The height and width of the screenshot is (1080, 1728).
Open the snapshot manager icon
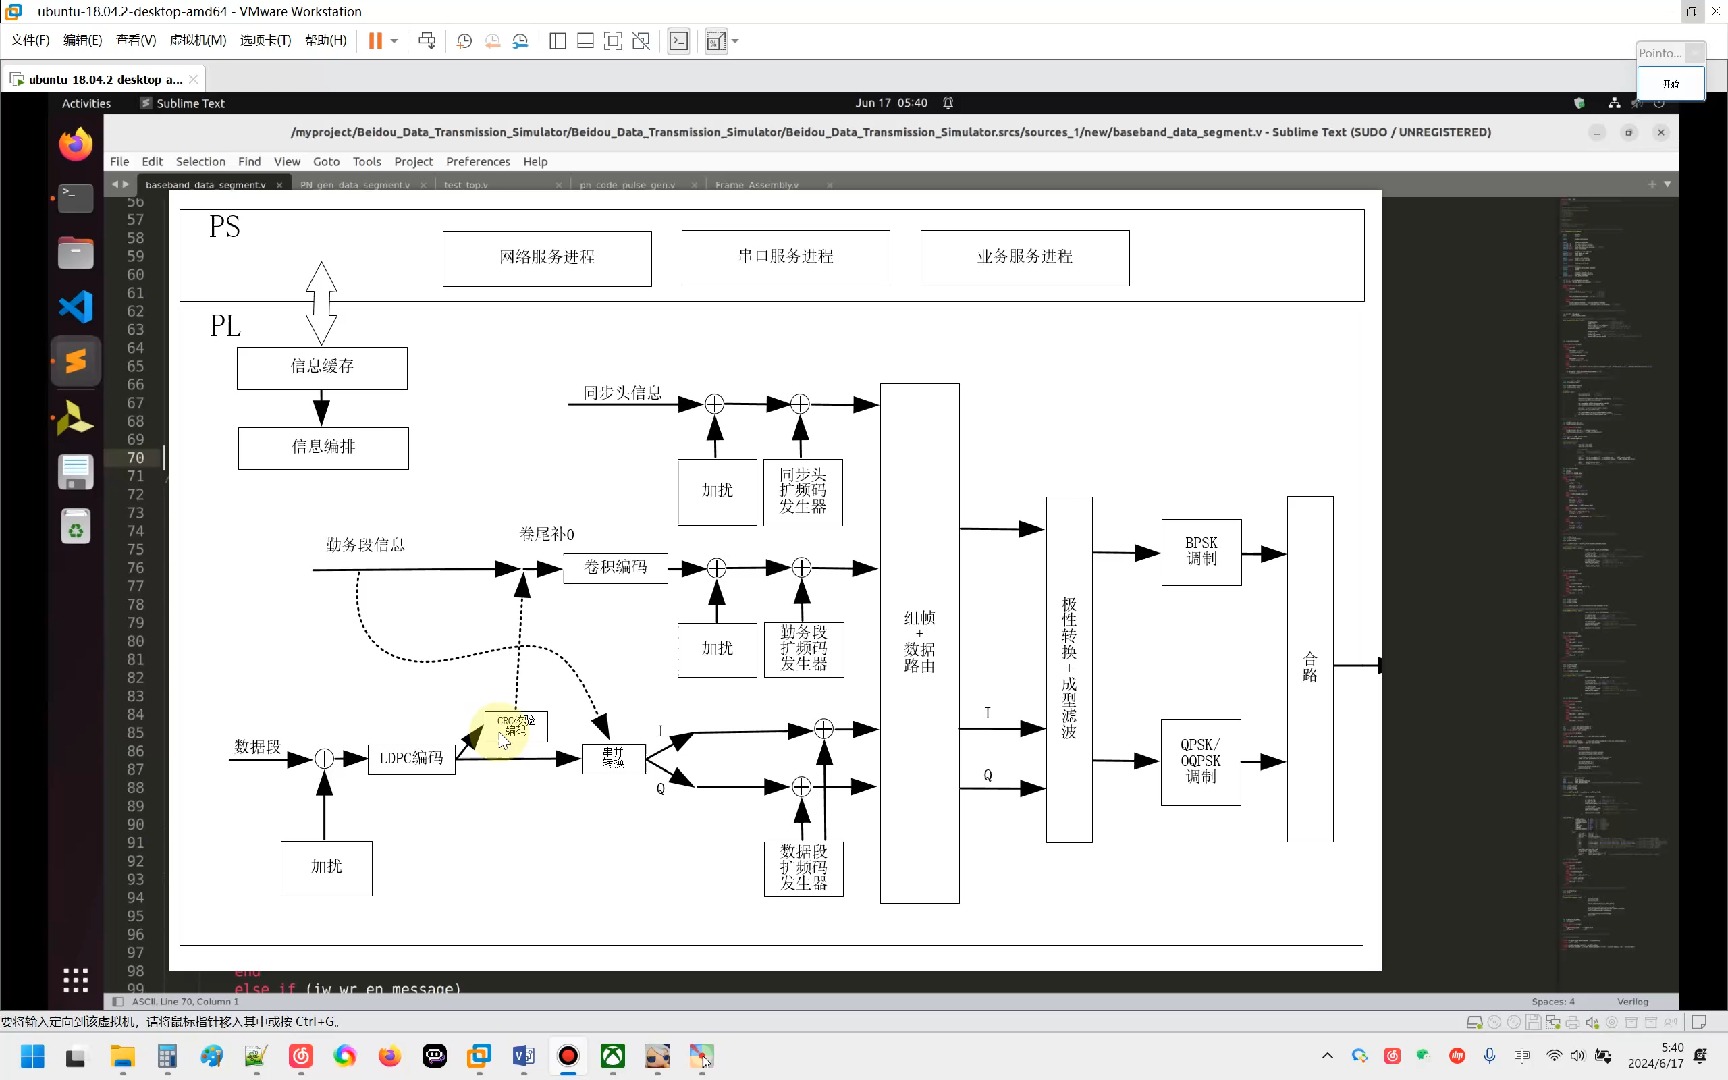point(520,41)
